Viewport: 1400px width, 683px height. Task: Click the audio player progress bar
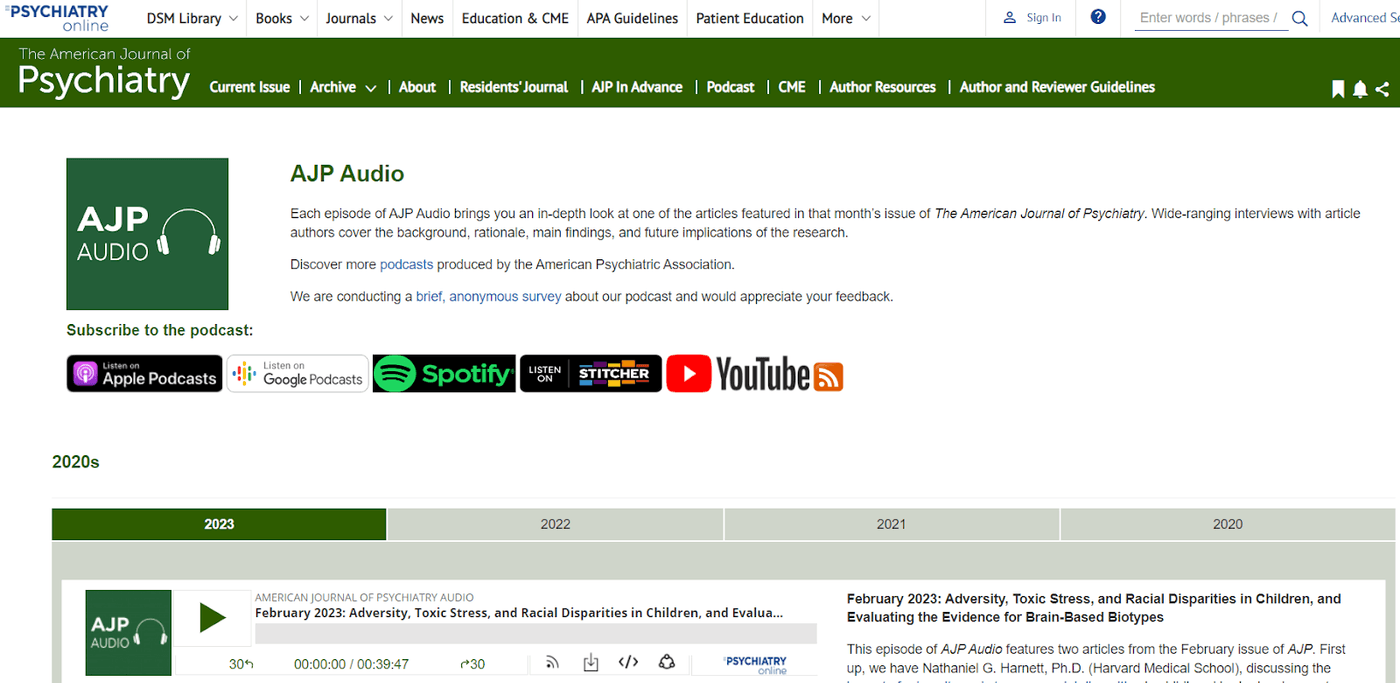[536, 634]
